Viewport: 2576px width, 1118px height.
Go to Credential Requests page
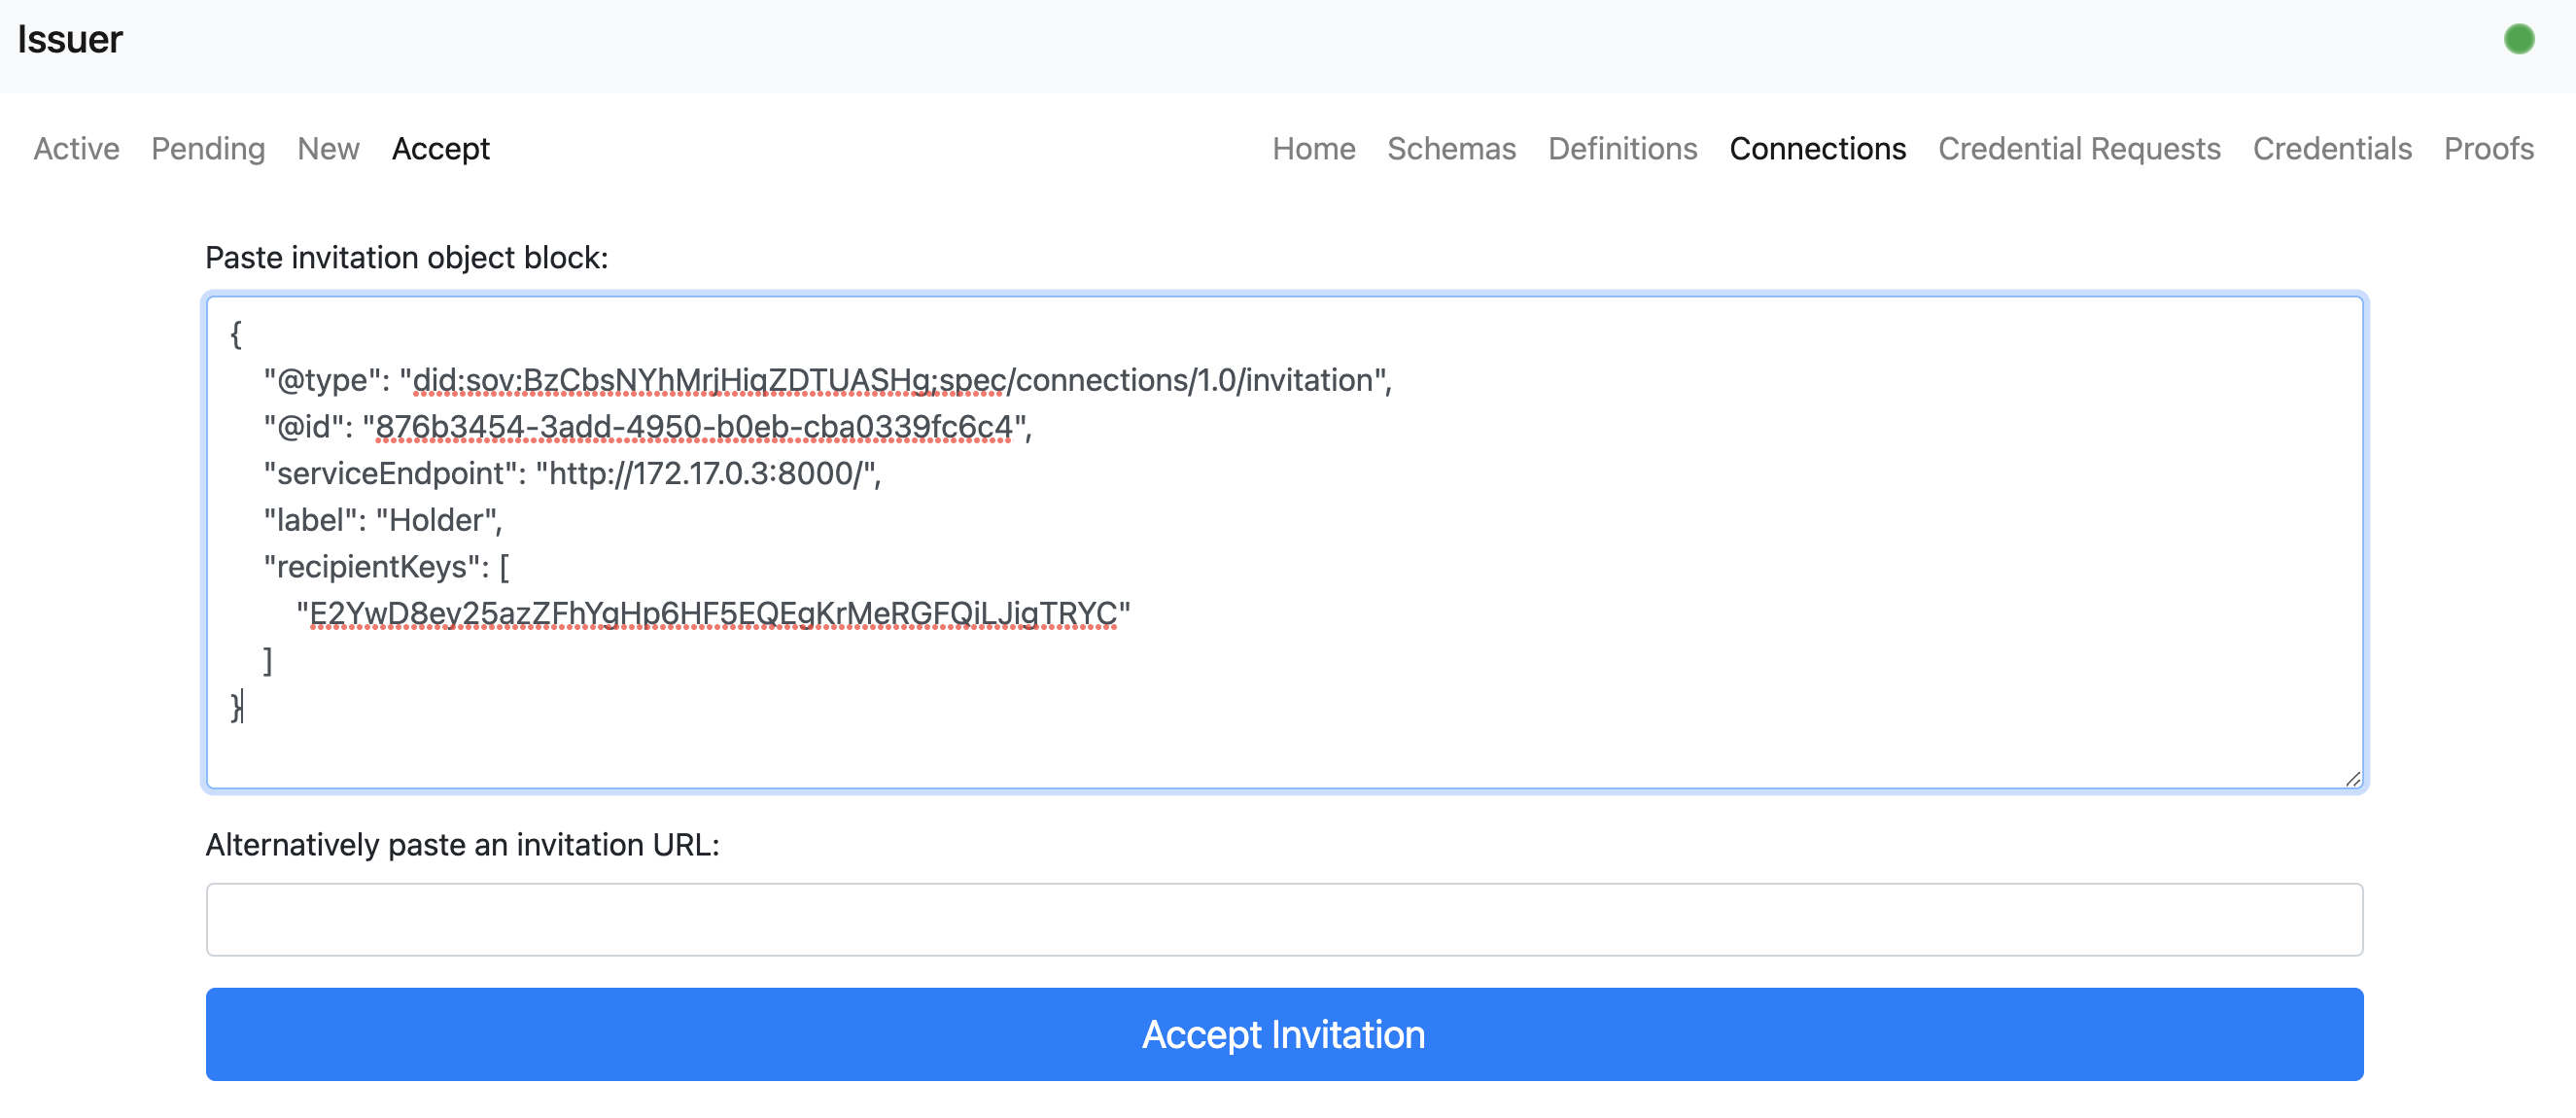coord(2078,149)
